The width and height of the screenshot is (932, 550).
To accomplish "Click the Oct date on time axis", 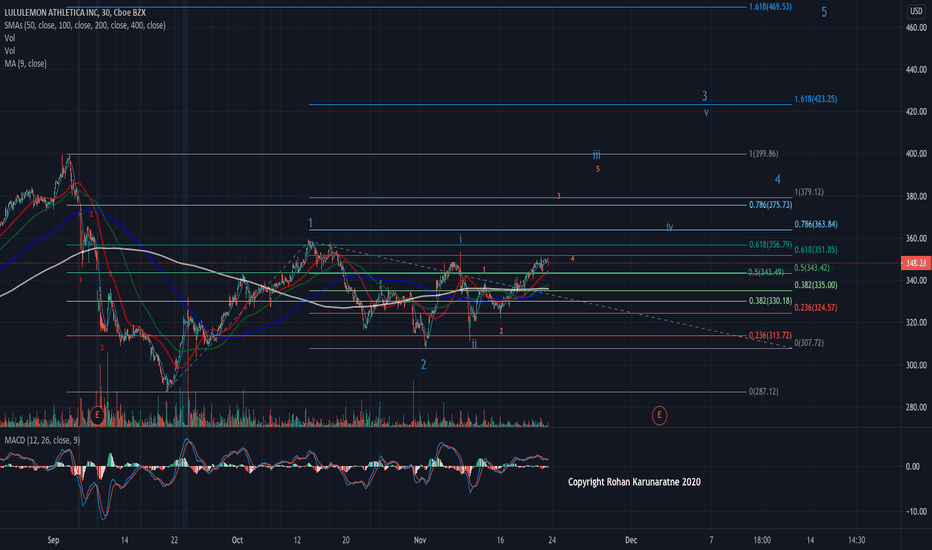I will 237,540.
